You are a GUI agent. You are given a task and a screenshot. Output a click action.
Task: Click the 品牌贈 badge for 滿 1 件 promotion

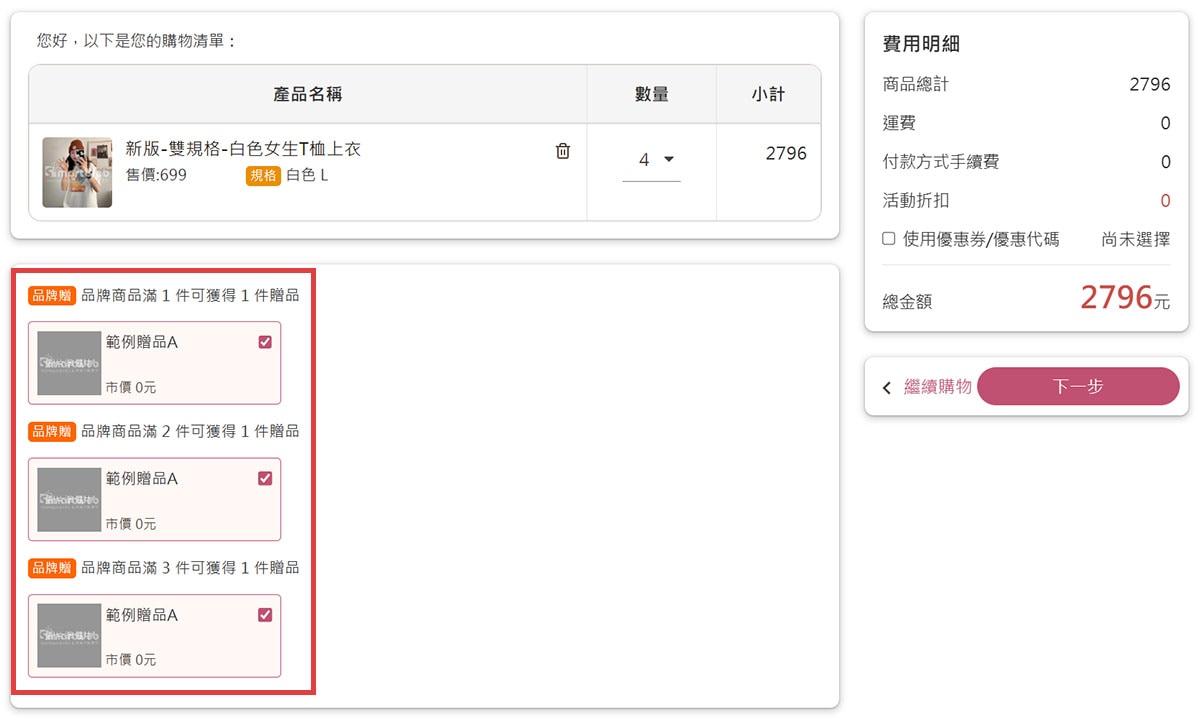click(52, 295)
